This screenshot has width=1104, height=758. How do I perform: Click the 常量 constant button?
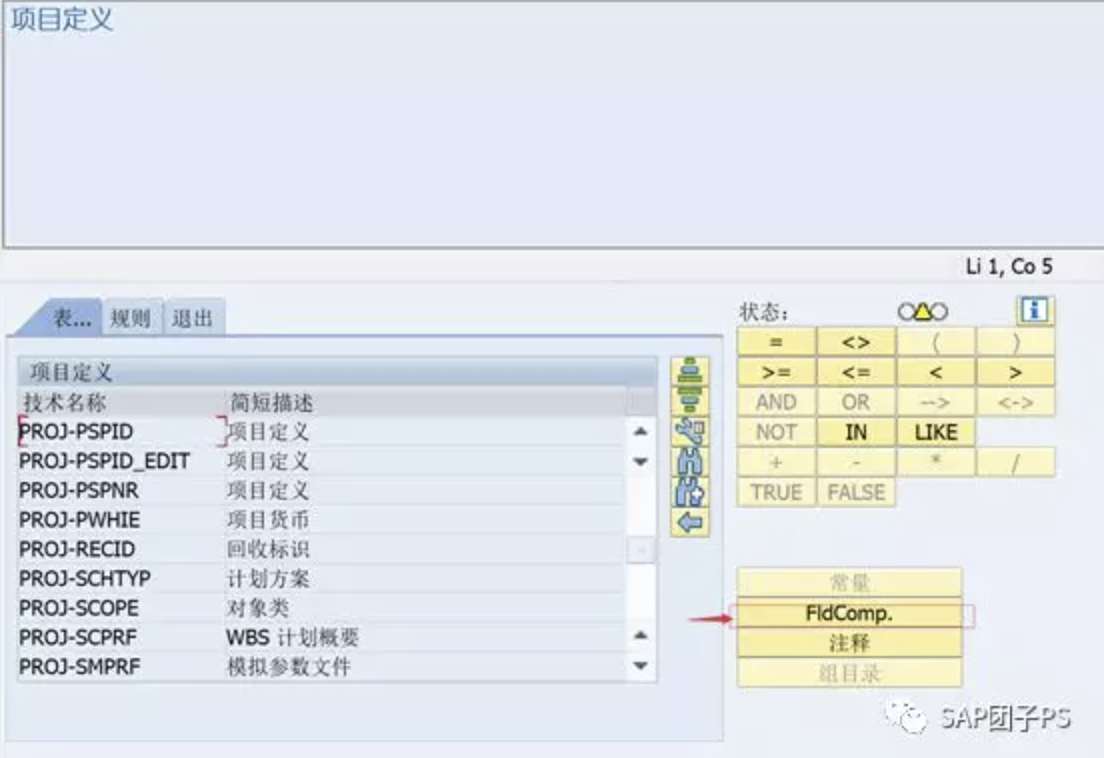click(x=849, y=583)
